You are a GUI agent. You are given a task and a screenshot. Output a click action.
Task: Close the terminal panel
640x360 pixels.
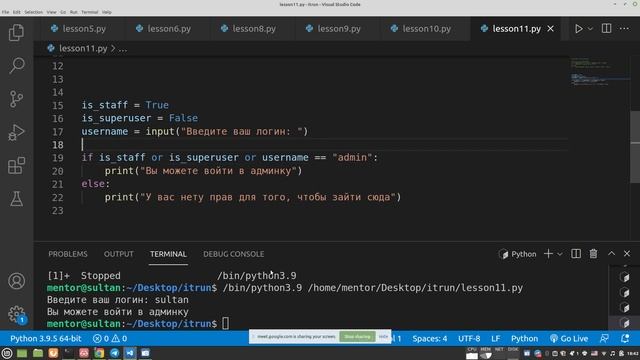(627, 254)
